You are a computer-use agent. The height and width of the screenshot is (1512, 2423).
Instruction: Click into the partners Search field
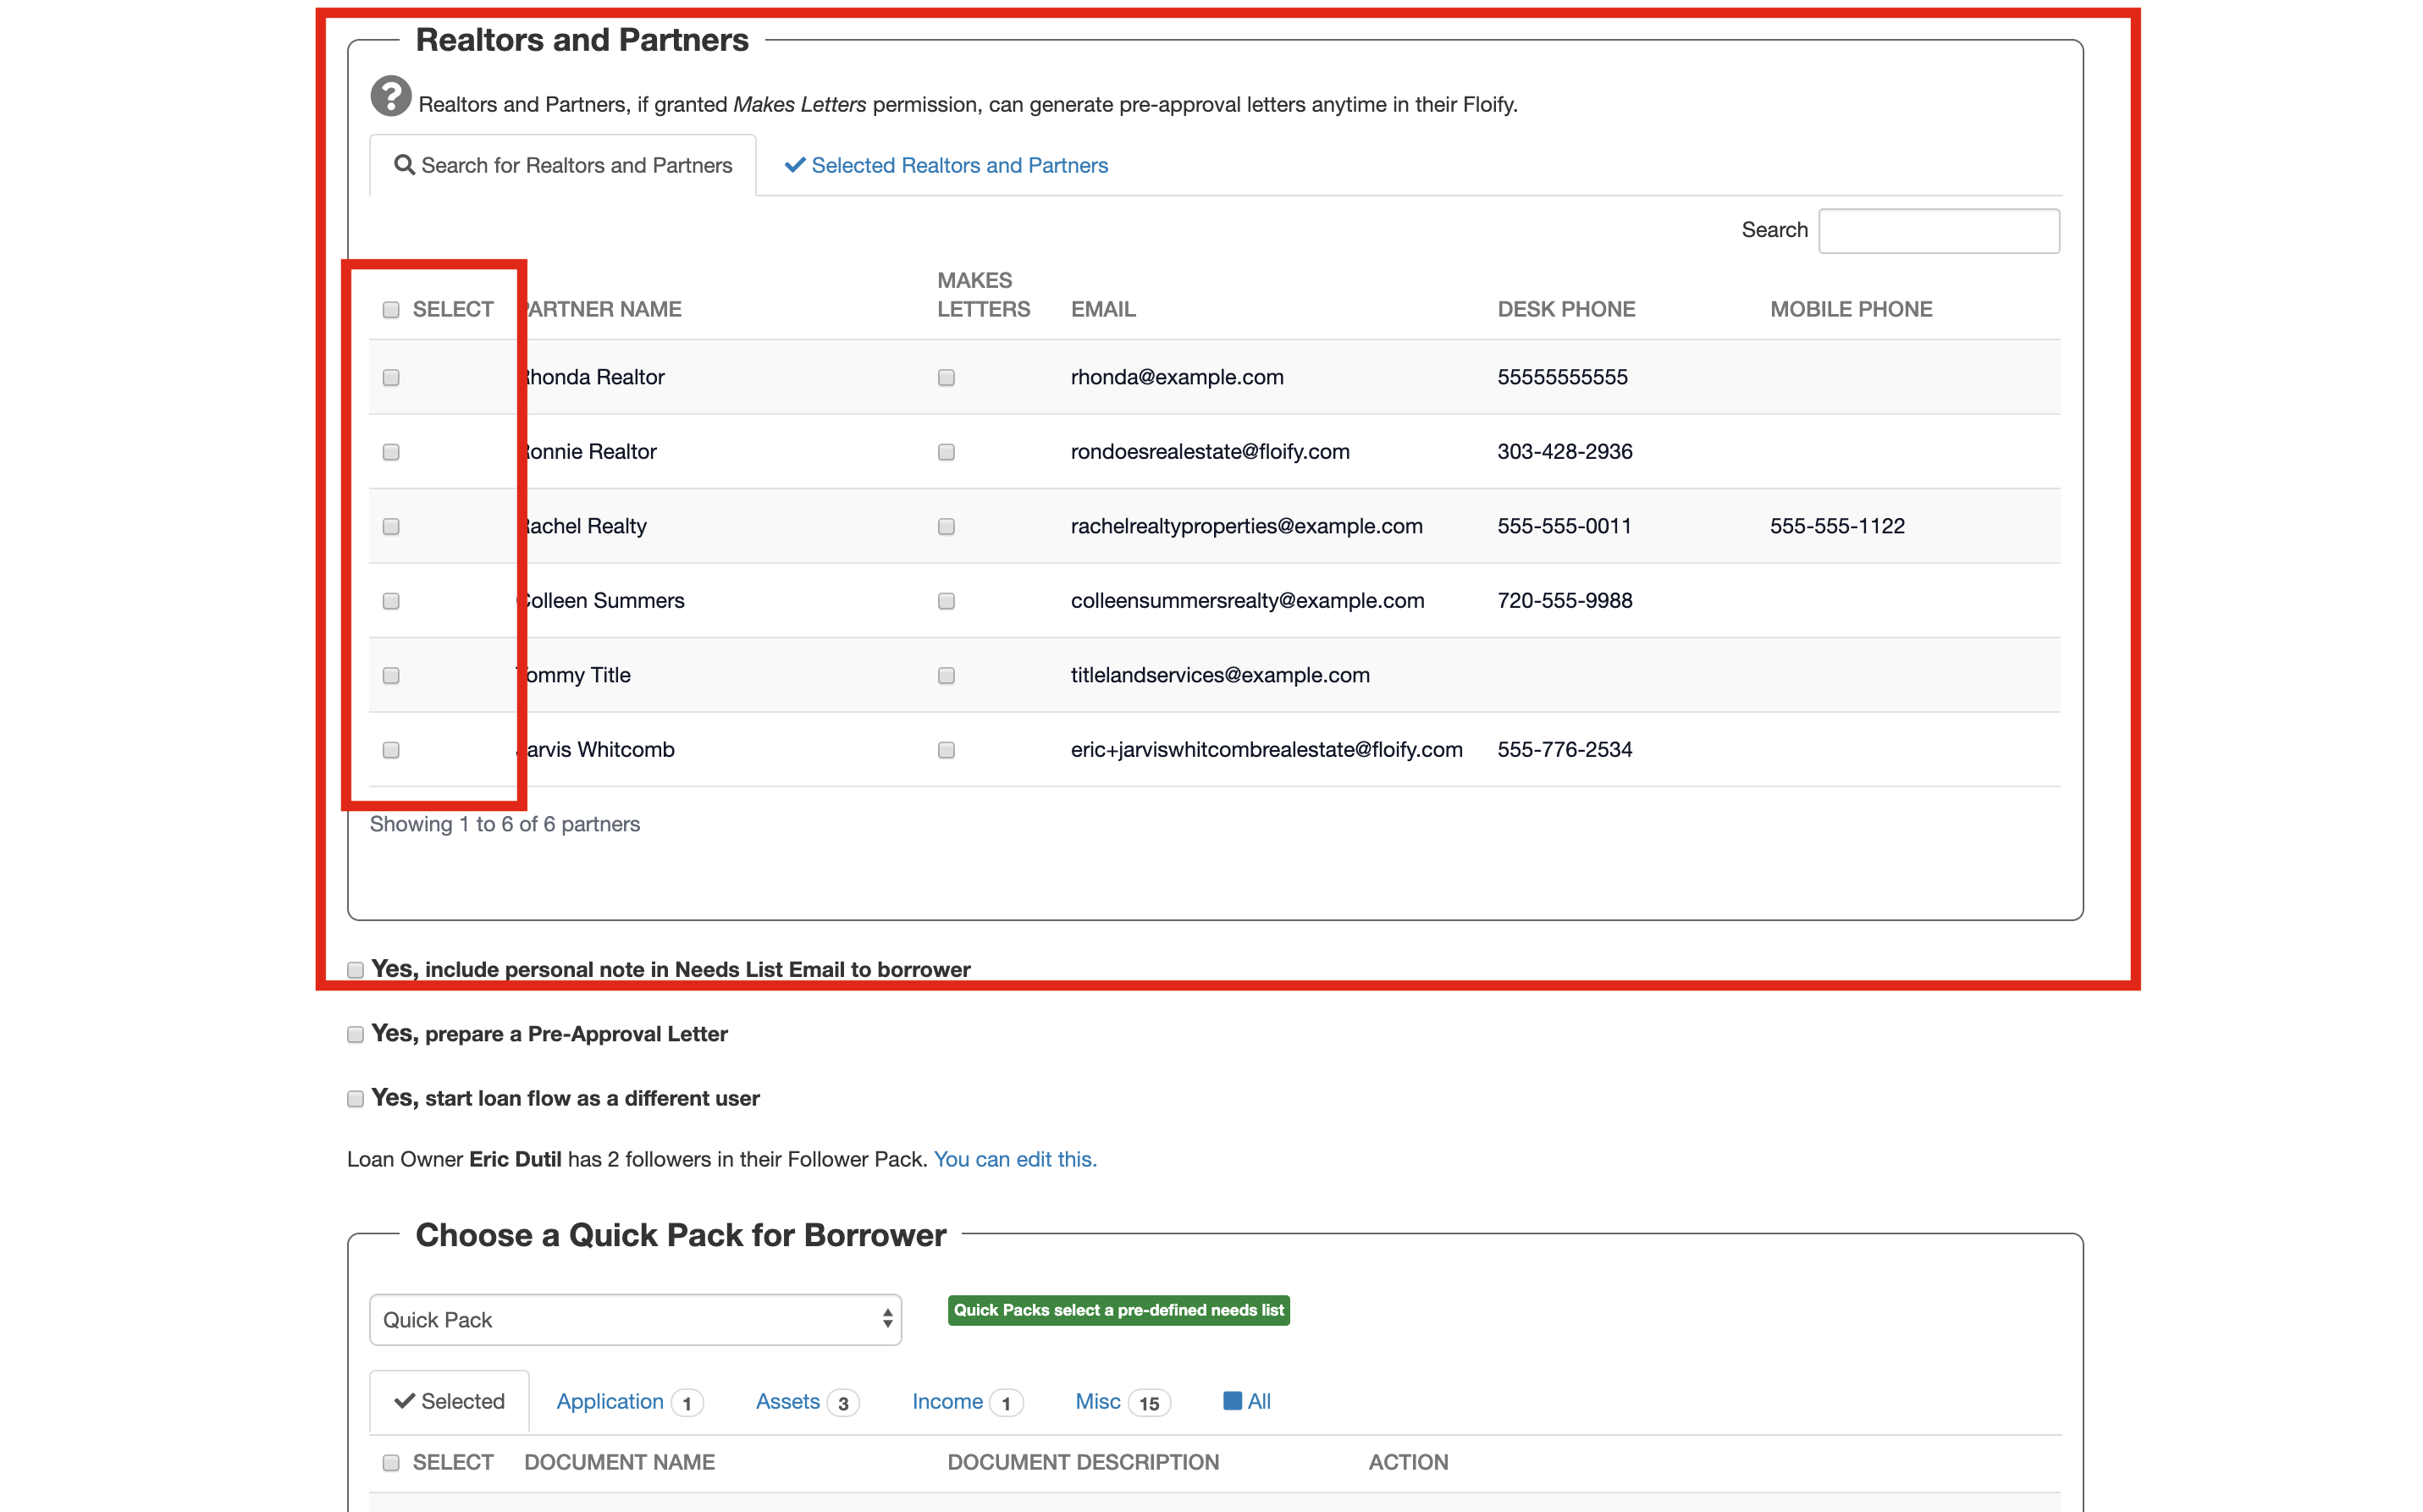1937,230
